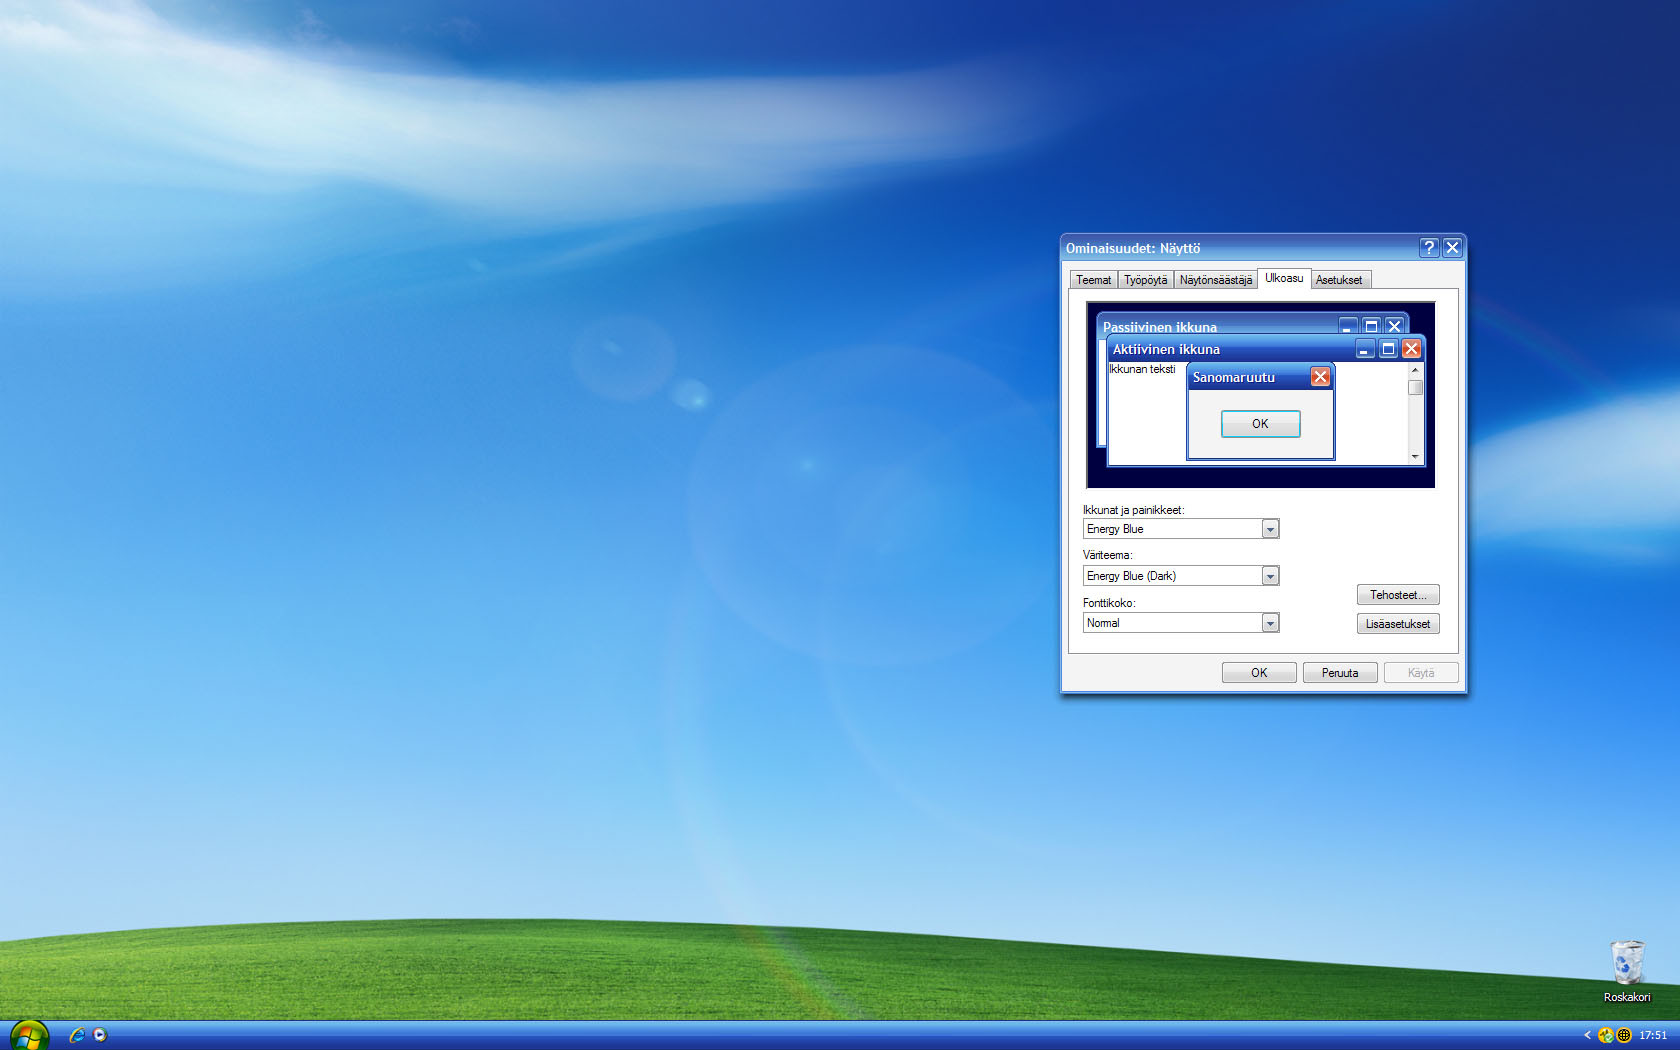The height and width of the screenshot is (1050, 1680).
Task: Click the preview scrollbar up arrow
Action: [1415, 371]
